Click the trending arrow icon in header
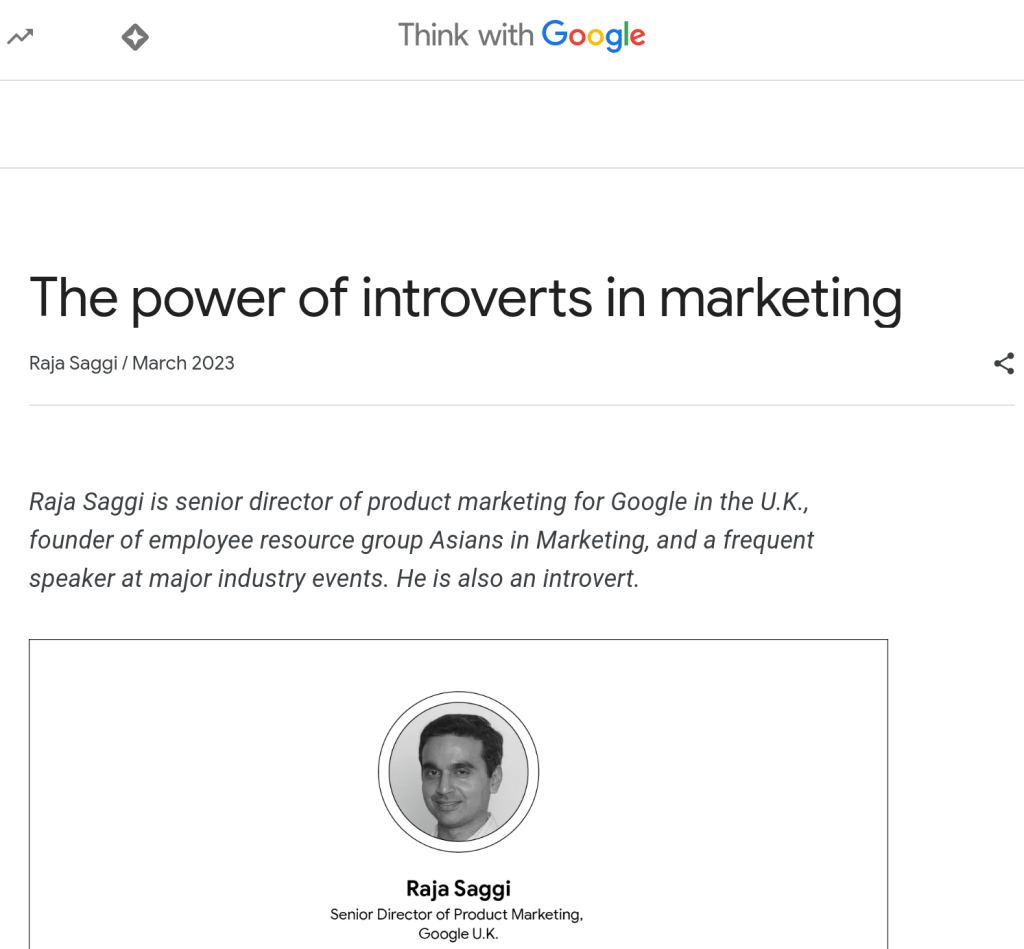The width and height of the screenshot is (1024, 949). pyautogui.click(x=20, y=38)
